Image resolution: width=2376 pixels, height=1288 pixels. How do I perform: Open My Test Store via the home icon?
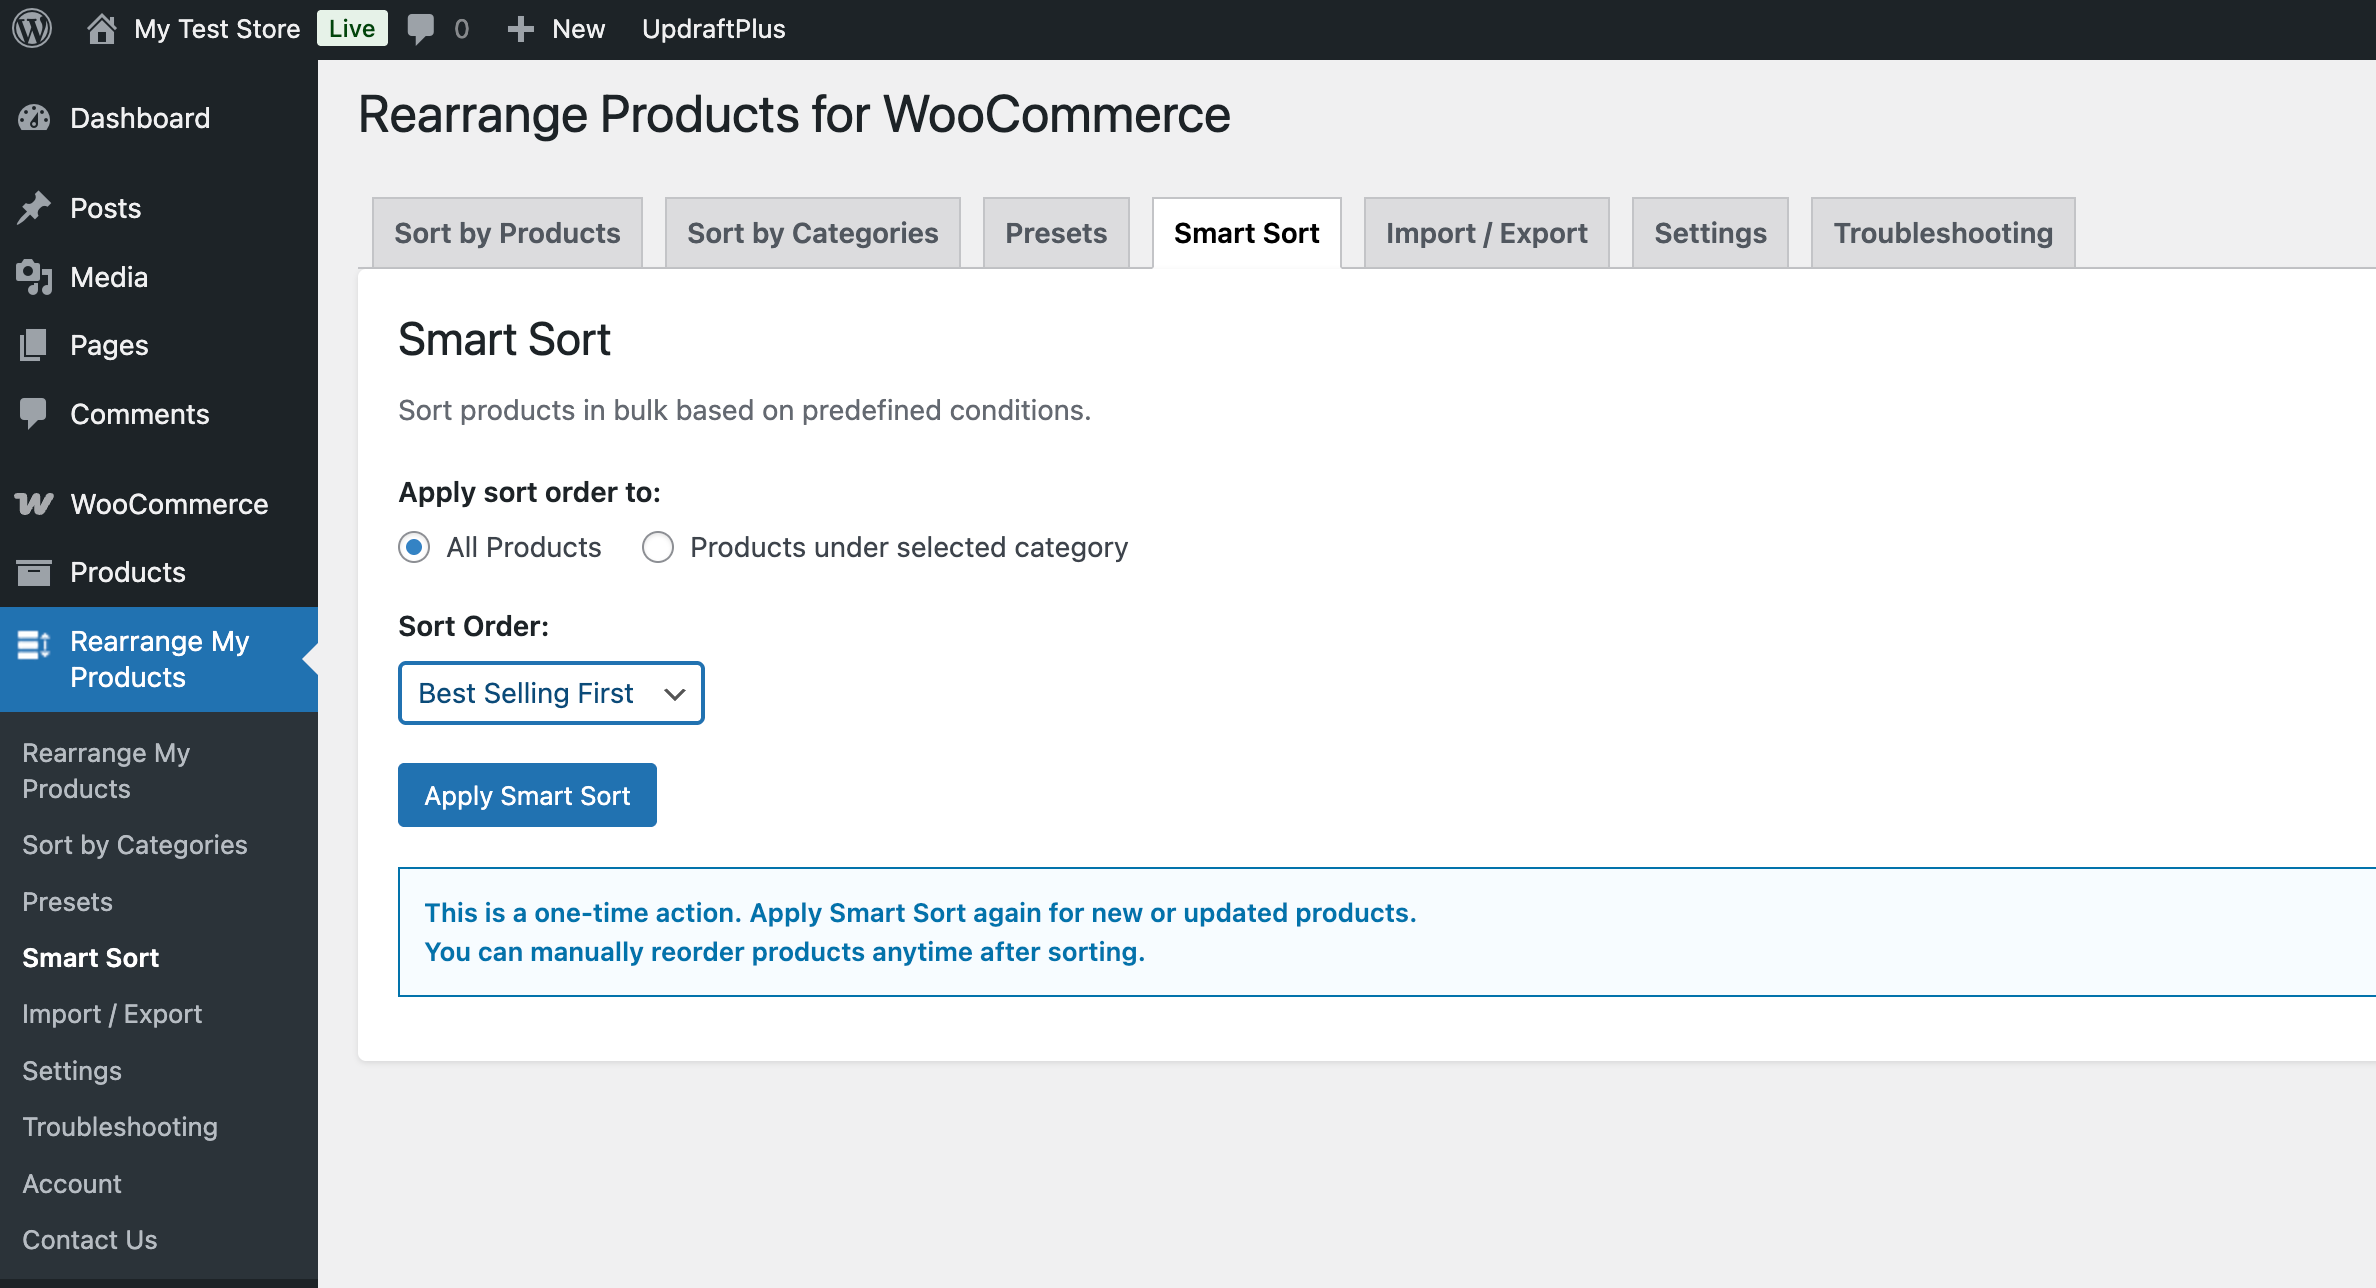[103, 28]
